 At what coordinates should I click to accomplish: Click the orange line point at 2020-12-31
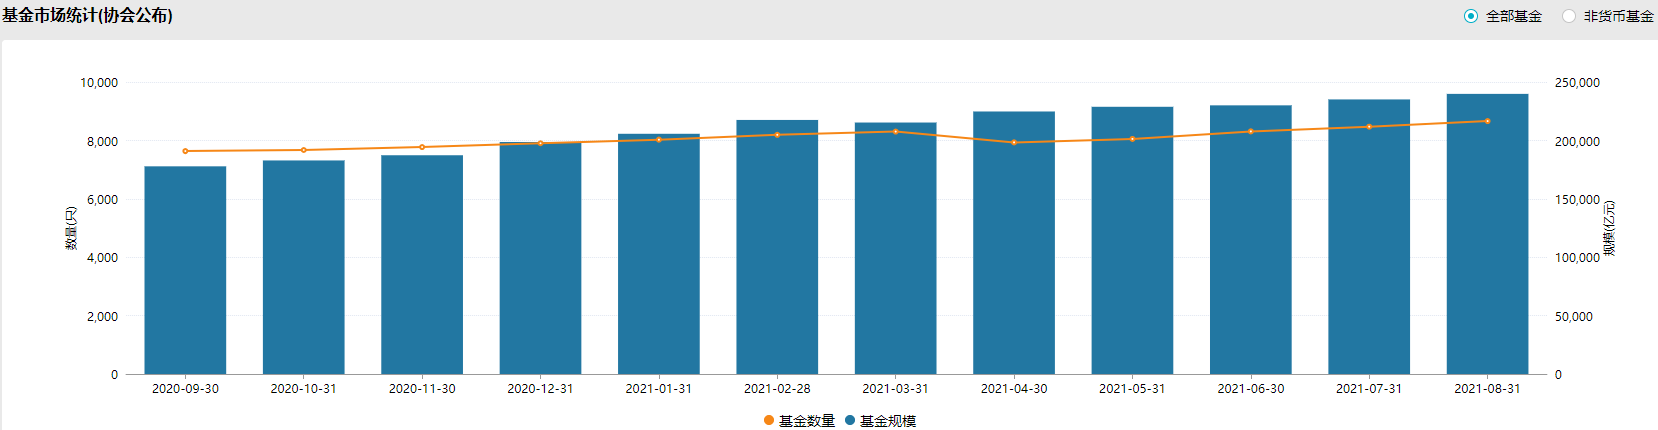540,143
